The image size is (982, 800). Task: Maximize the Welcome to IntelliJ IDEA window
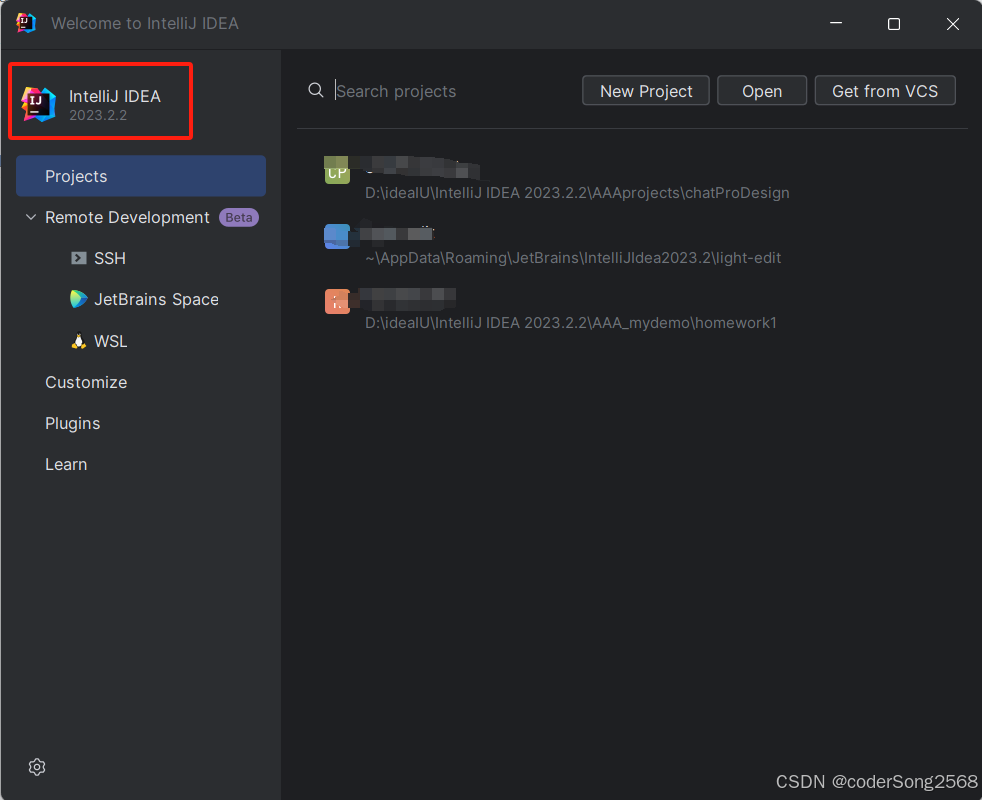(x=894, y=24)
